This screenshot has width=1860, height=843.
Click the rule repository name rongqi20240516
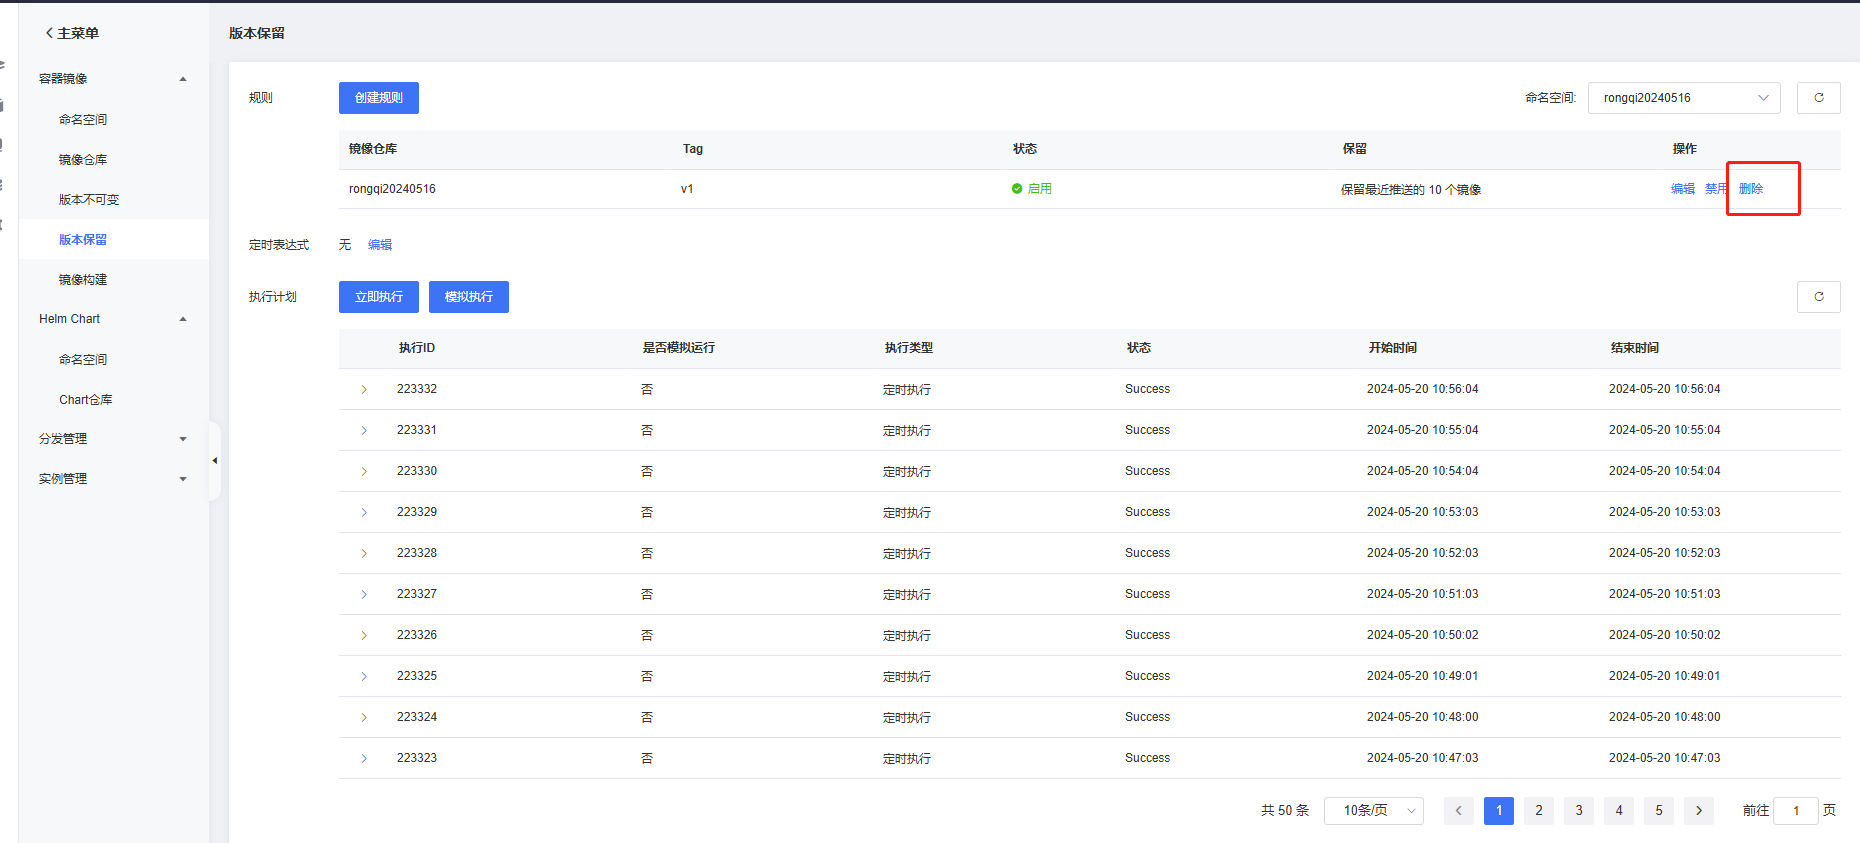tap(392, 189)
